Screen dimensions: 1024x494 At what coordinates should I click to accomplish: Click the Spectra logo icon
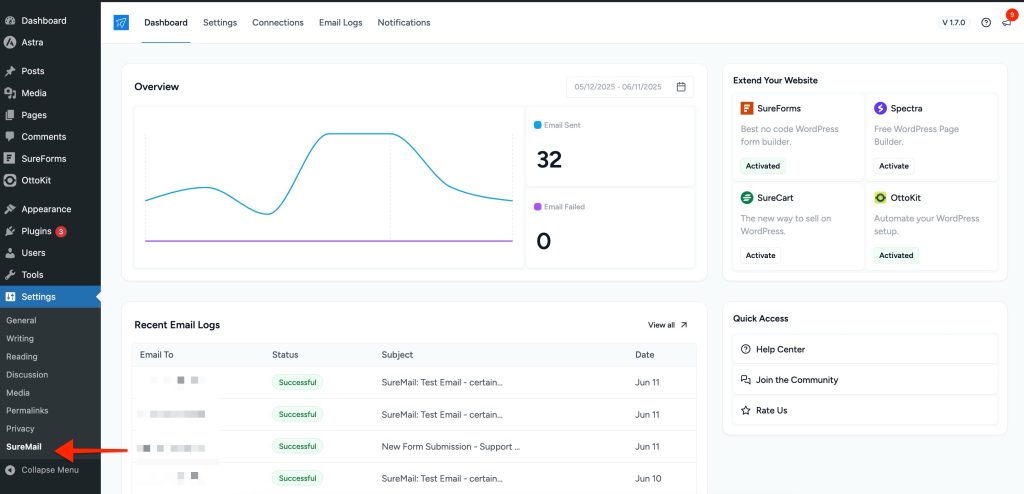(x=880, y=108)
